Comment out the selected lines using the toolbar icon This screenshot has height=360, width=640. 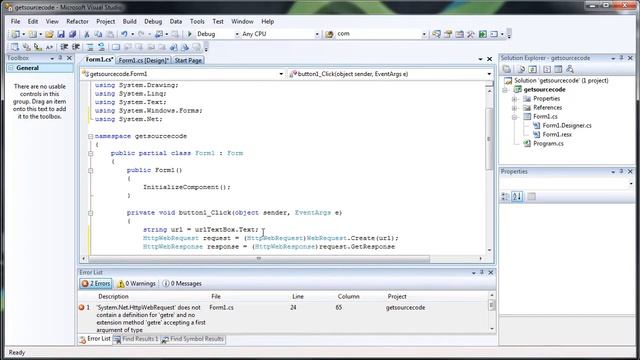[x=90, y=47]
